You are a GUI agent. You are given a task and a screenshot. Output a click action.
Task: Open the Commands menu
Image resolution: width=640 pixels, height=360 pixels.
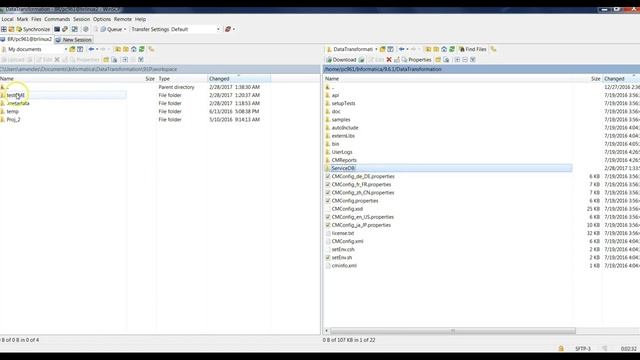[57, 19]
